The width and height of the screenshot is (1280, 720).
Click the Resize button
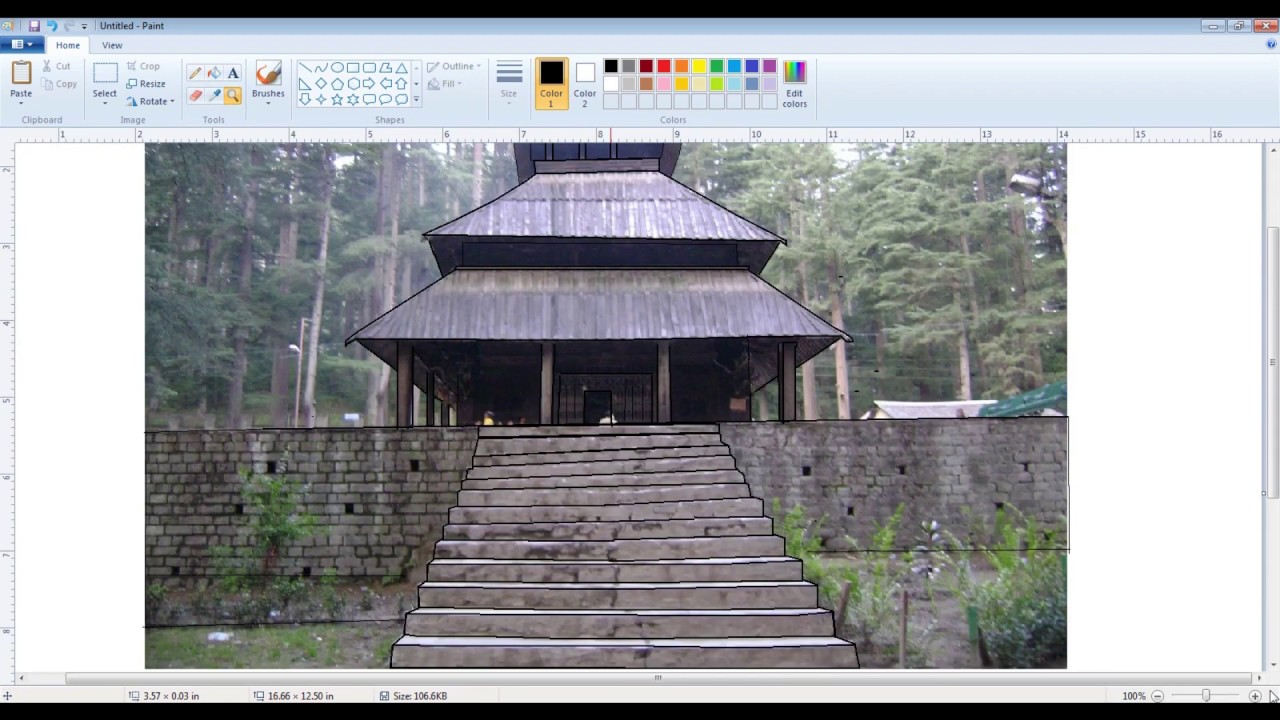pos(146,84)
